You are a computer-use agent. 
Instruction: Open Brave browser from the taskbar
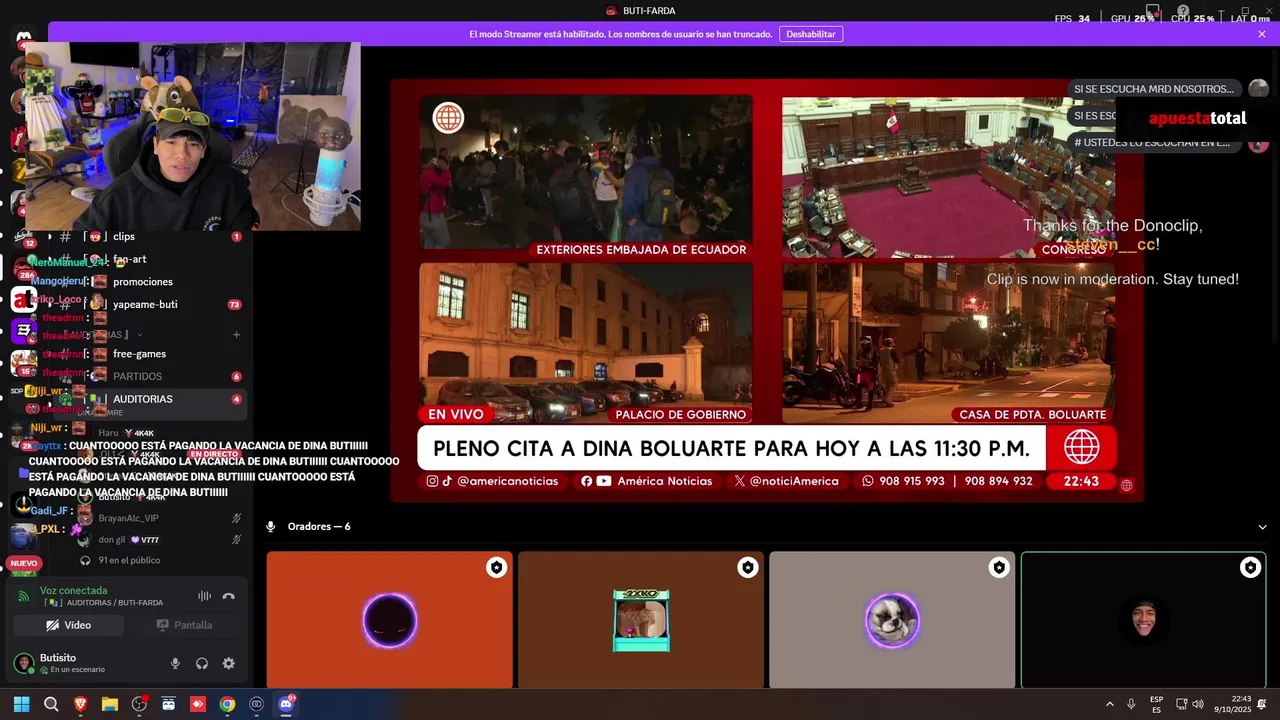pos(80,704)
